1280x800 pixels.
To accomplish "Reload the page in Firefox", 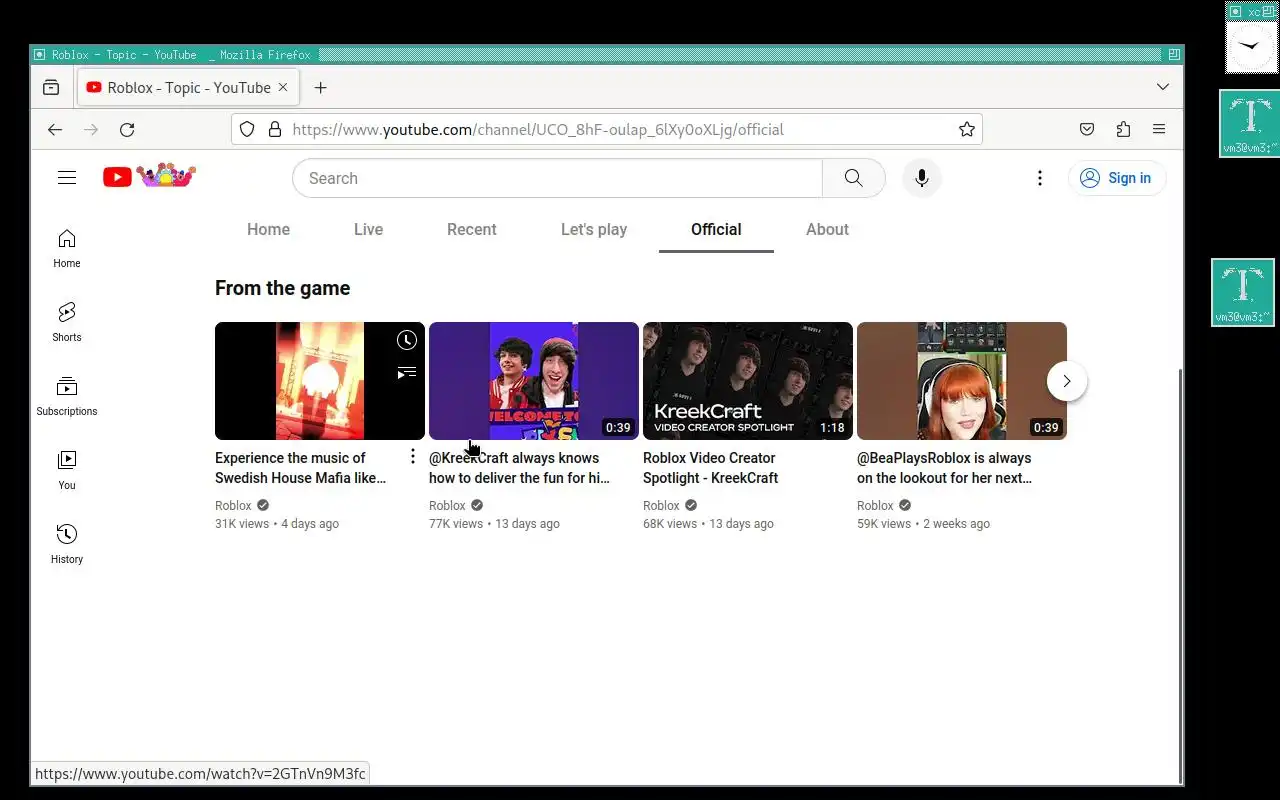I will [127, 130].
